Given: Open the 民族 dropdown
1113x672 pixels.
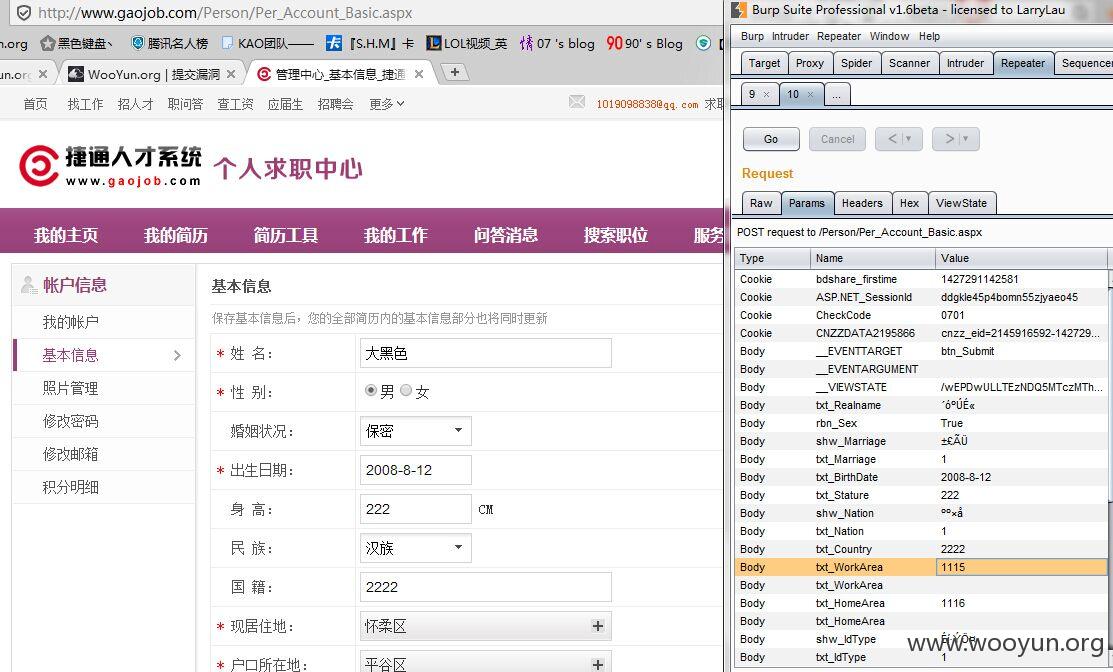Looking at the screenshot, I should (415, 548).
